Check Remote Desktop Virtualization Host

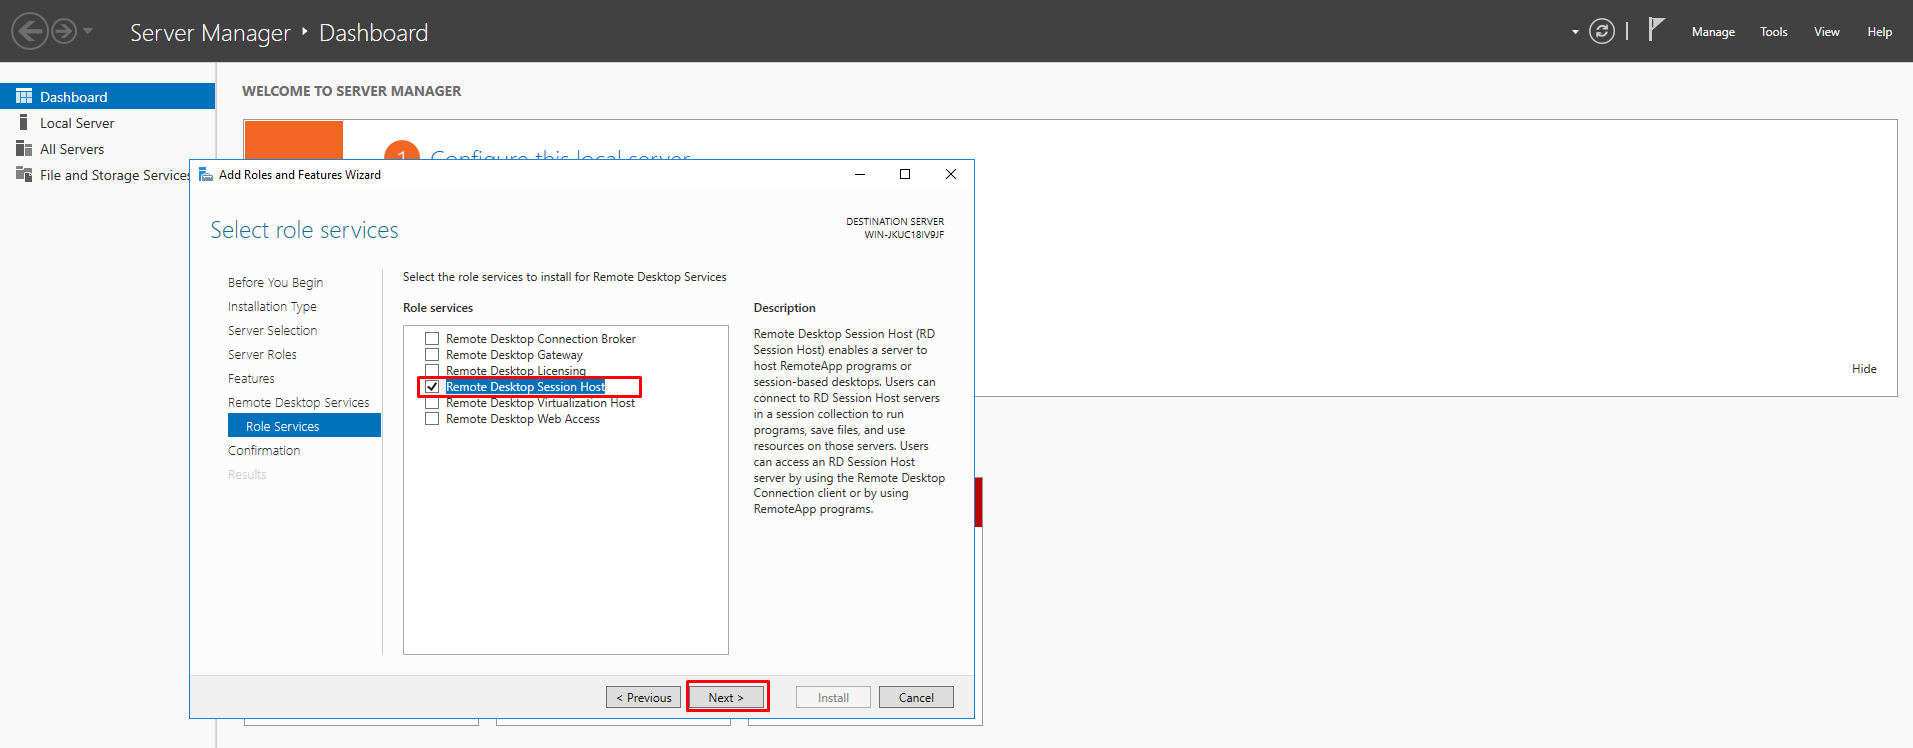[x=432, y=403]
